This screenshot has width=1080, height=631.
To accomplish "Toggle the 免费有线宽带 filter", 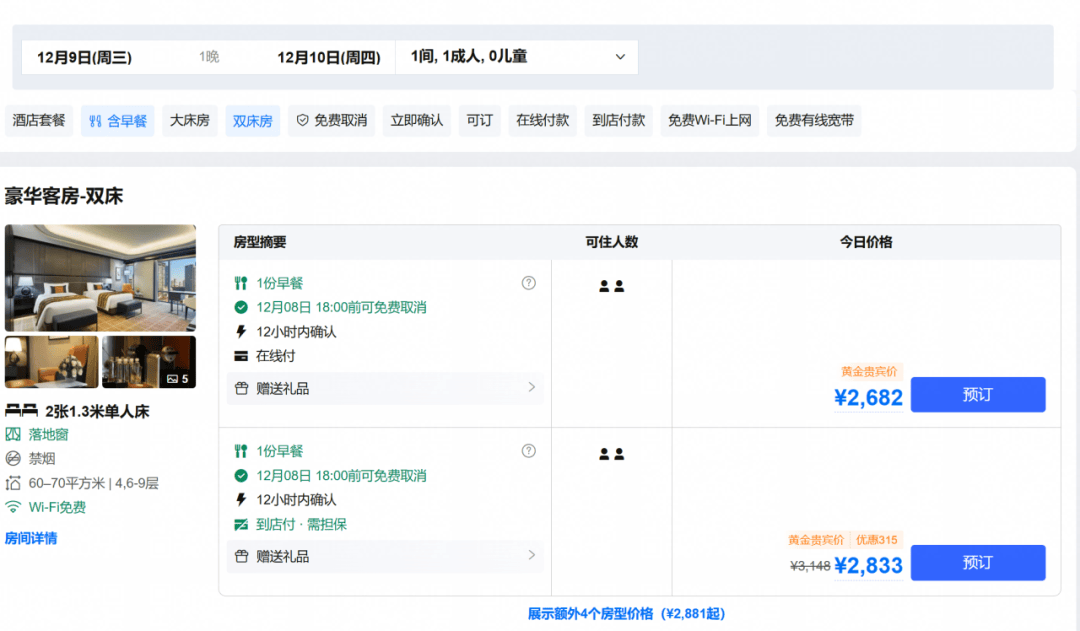I will point(814,121).
